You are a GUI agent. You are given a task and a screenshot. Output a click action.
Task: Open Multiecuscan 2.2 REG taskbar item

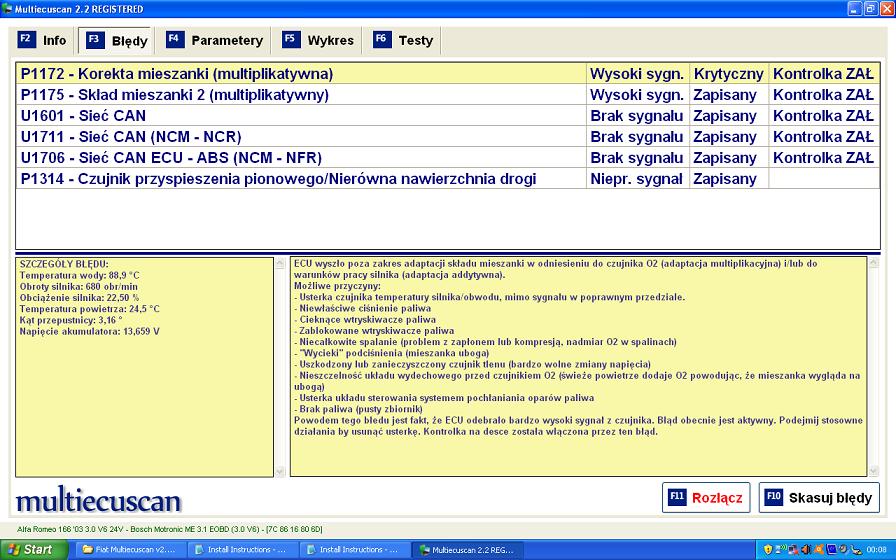click(x=466, y=550)
